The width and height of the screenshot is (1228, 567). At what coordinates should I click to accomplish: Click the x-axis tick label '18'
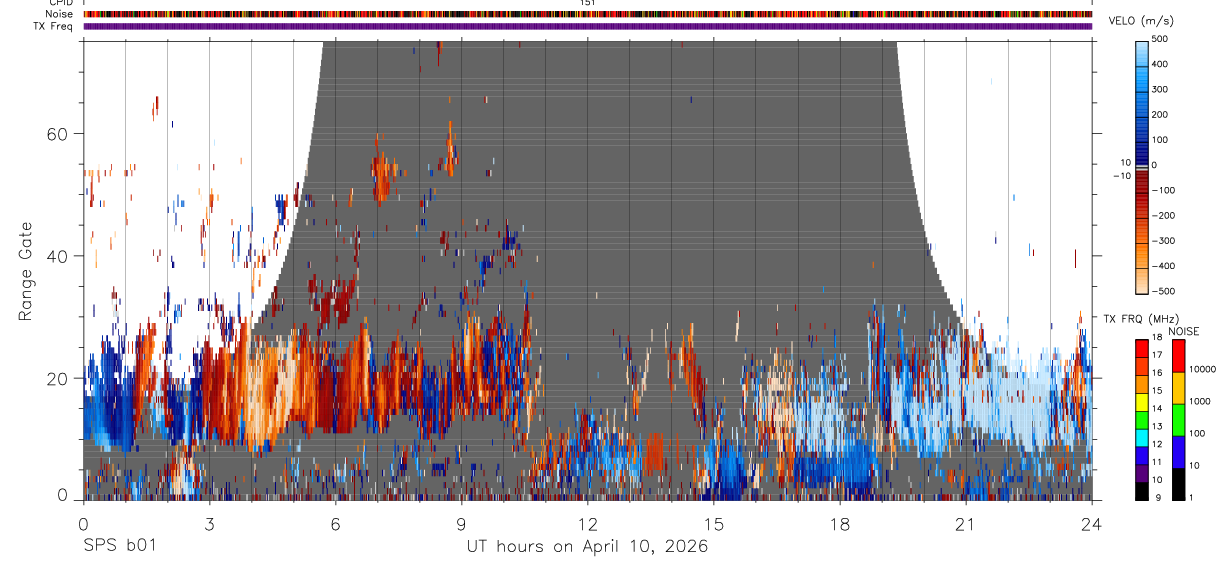tap(839, 523)
